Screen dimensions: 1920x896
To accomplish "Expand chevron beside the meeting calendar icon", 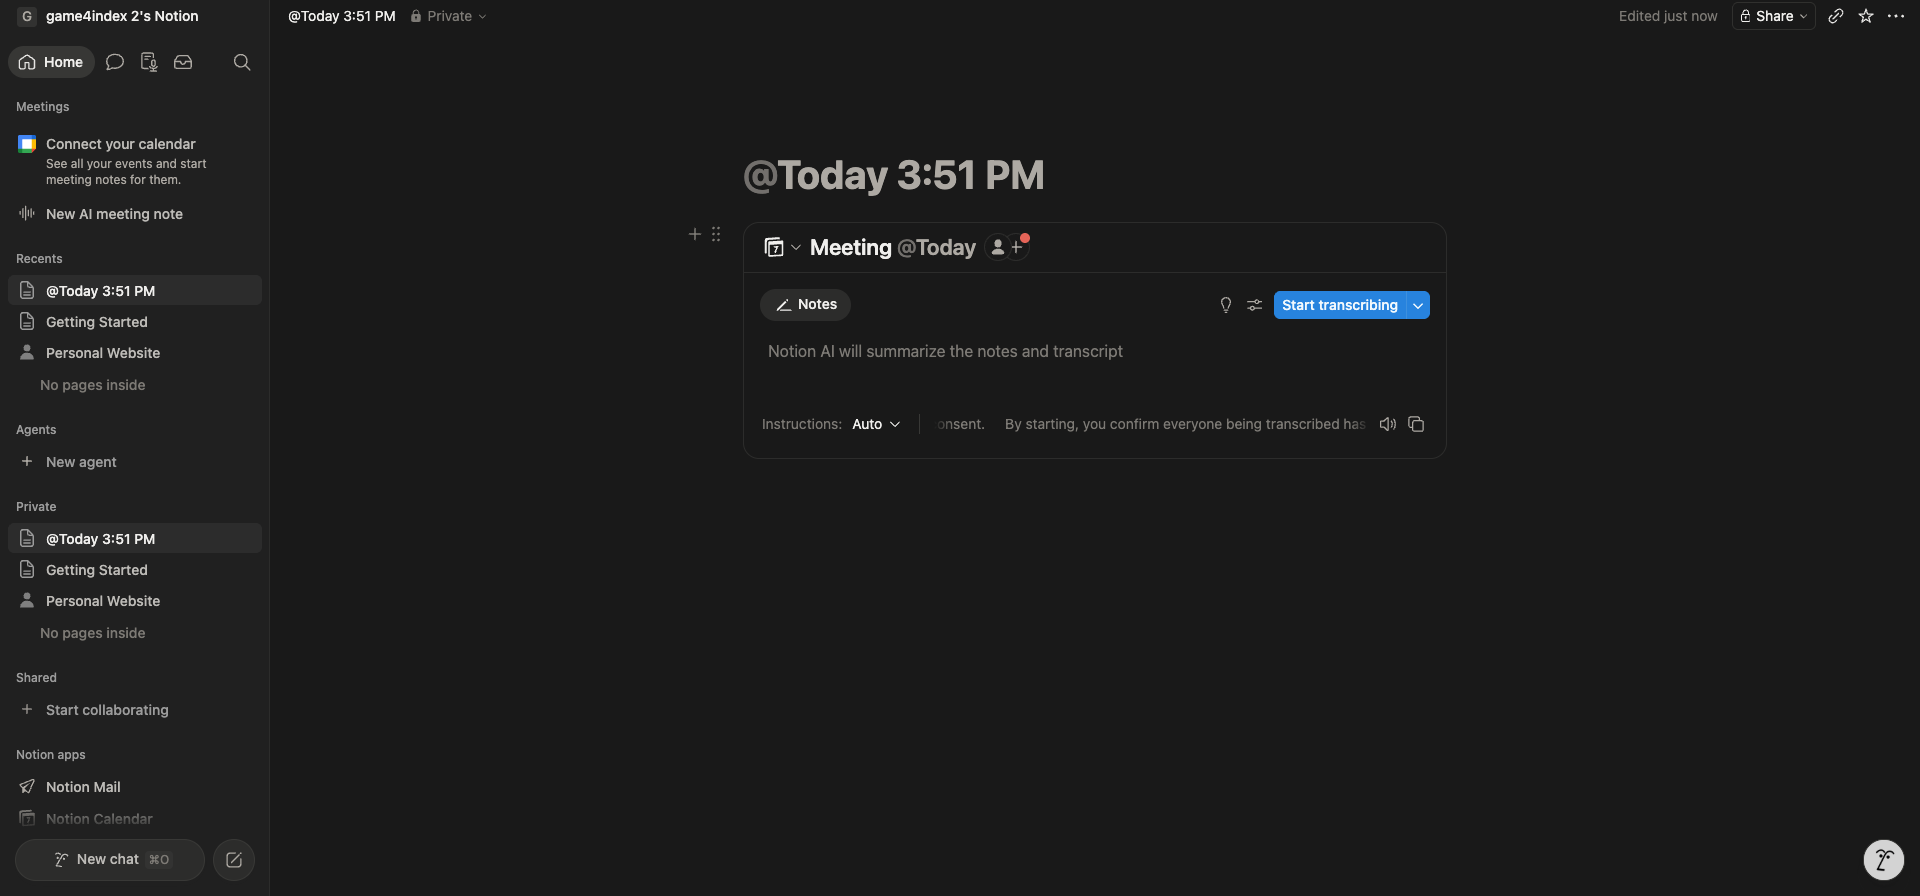I will tap(796, 247).
